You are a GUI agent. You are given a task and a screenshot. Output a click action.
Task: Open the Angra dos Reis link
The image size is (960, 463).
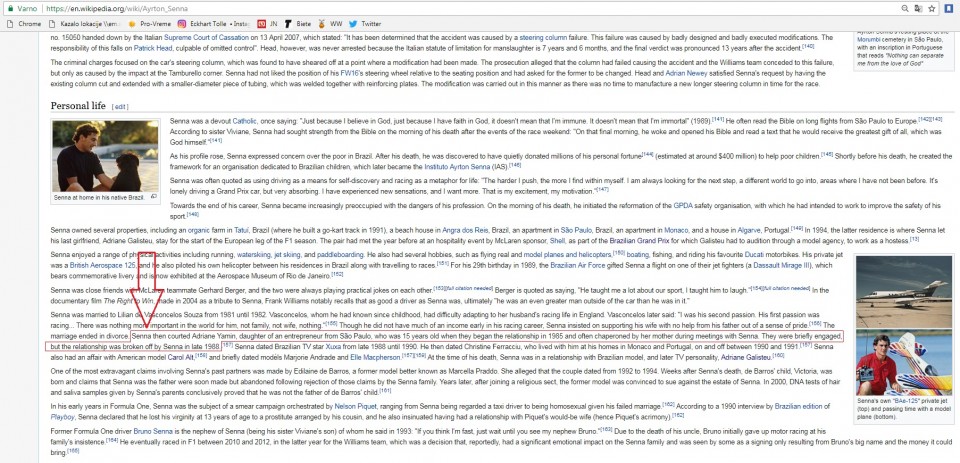[x=465, y=230]
